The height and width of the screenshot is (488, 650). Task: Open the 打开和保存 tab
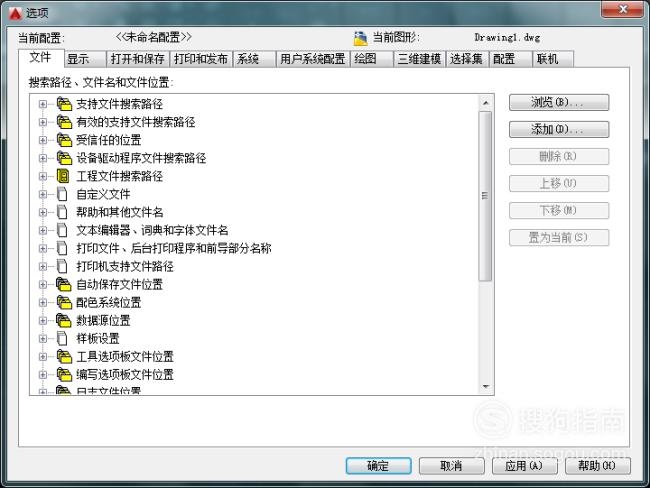pos(138,59)
